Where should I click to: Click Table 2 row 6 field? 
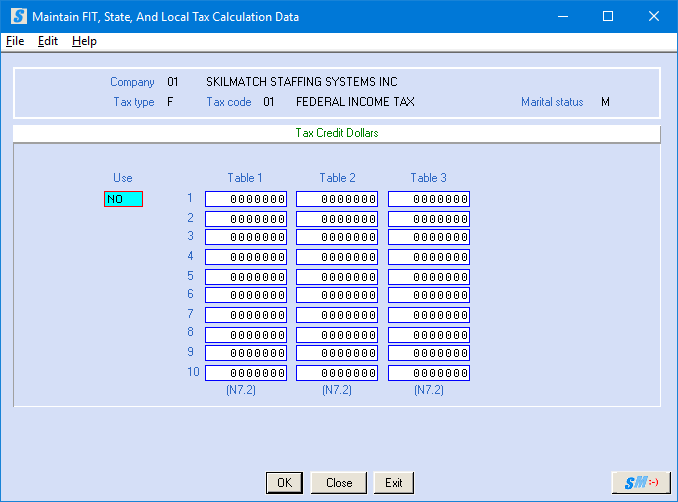pos(337,295)
